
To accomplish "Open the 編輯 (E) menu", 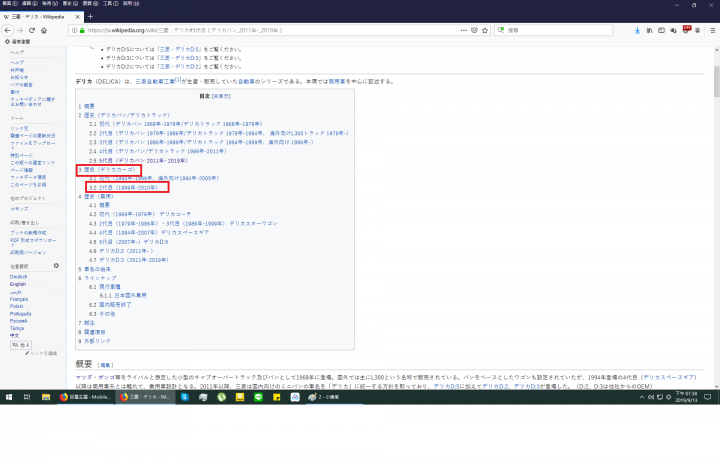I will click(29, 3).
